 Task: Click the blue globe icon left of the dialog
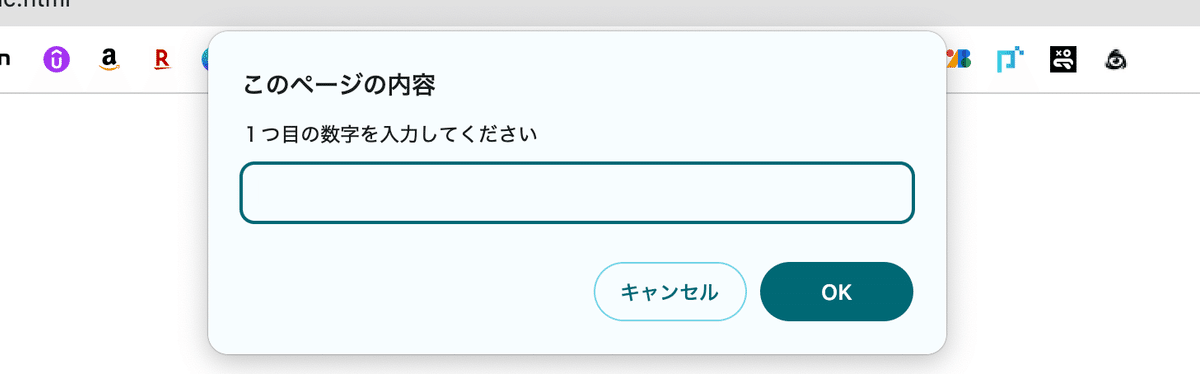tap(203, 60)
